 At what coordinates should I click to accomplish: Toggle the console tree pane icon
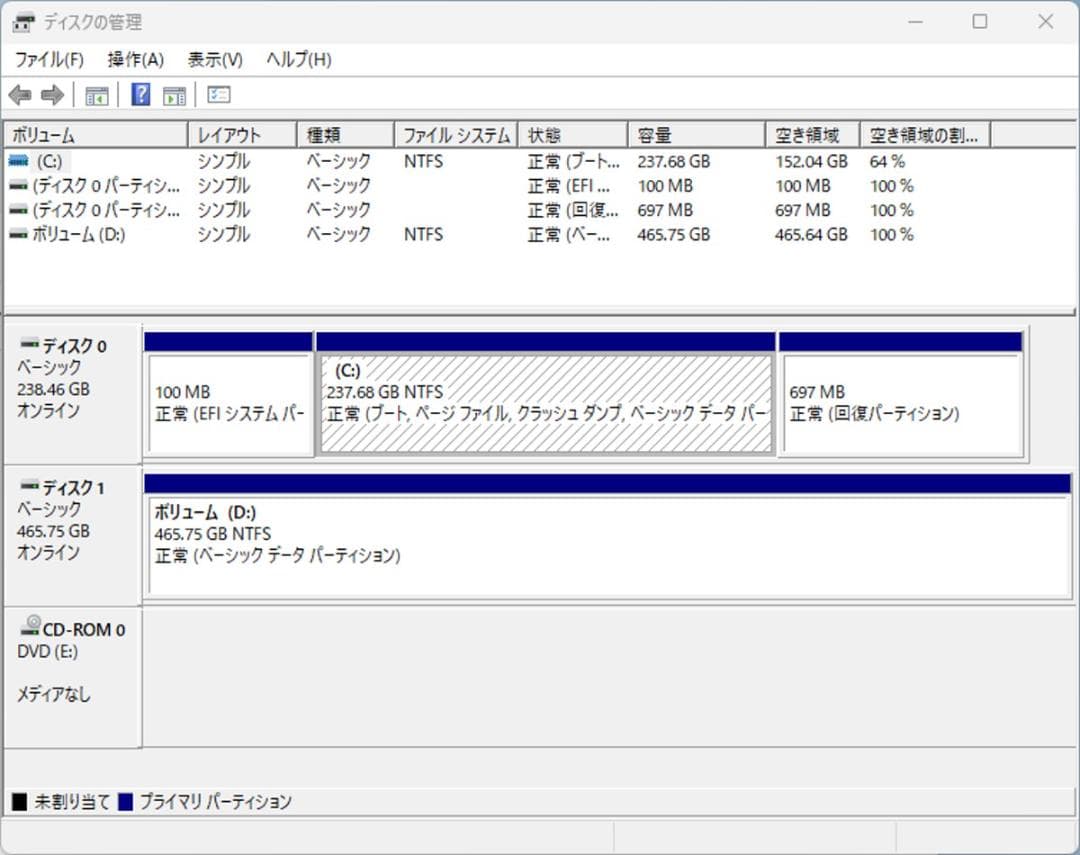point(96,94)
